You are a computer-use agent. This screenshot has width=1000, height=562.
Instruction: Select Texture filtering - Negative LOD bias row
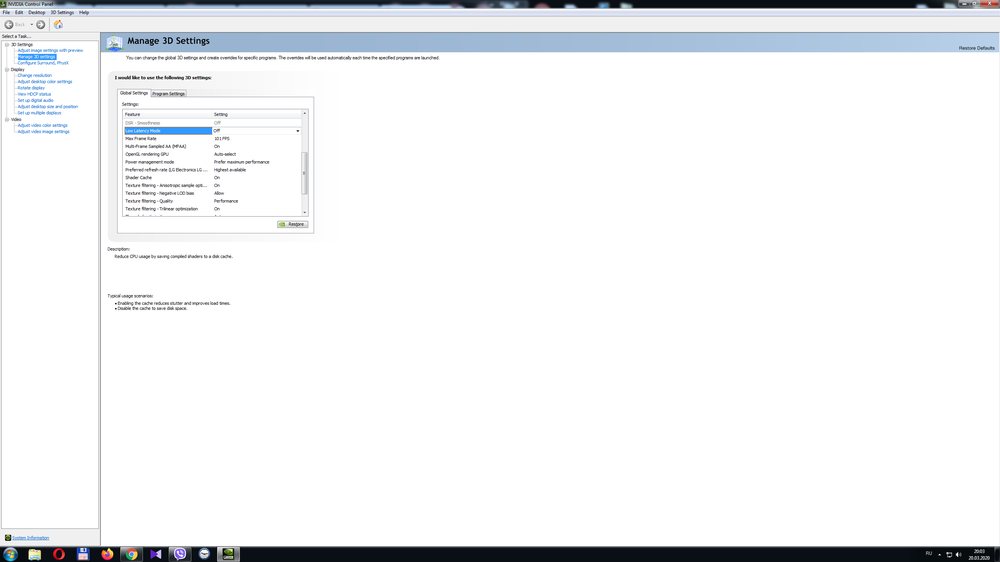tap(212, 193)
